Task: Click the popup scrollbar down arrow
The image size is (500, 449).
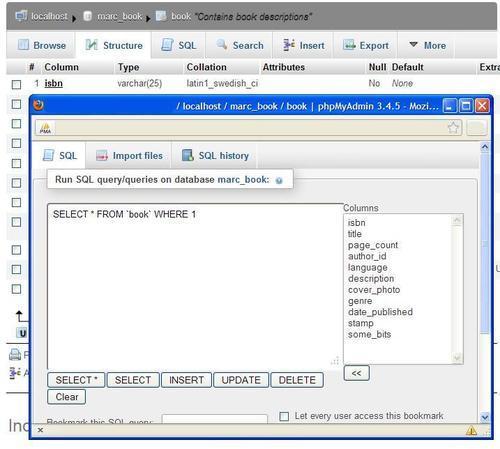Action: pyautogui.click(x=485, y=417)
